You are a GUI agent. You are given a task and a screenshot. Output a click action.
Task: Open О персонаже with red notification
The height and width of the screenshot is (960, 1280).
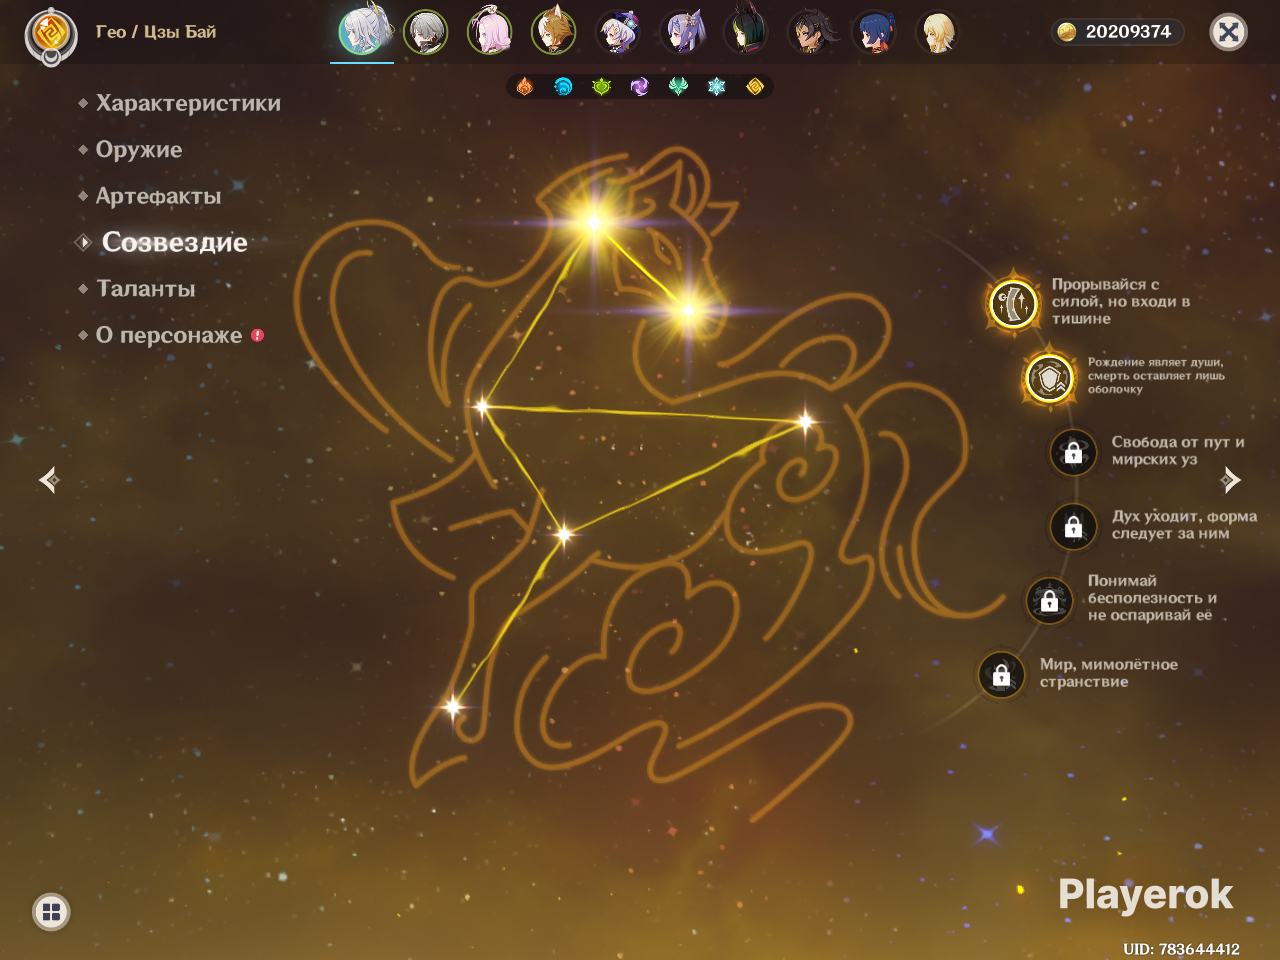pos(169,335)
